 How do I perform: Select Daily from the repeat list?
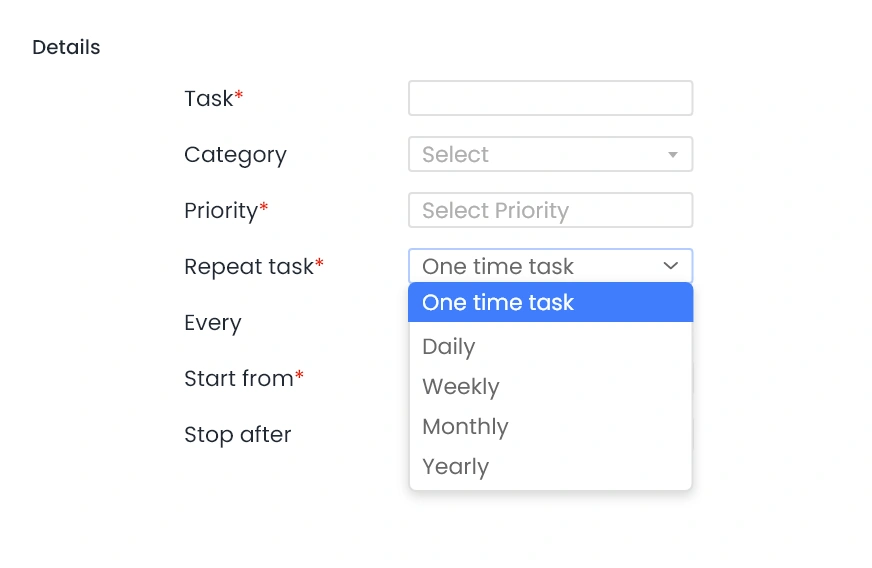pyautogui.click(x=449, y=347)
